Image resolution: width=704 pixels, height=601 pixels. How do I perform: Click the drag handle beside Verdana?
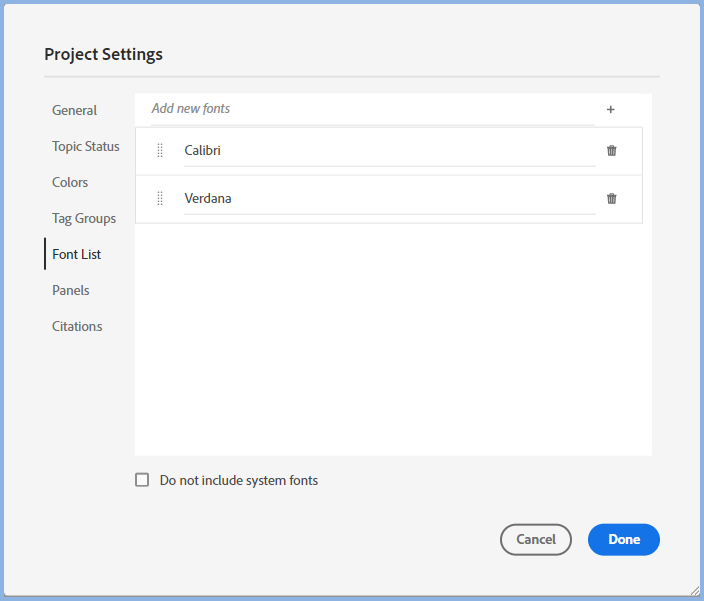coord(160,199)
